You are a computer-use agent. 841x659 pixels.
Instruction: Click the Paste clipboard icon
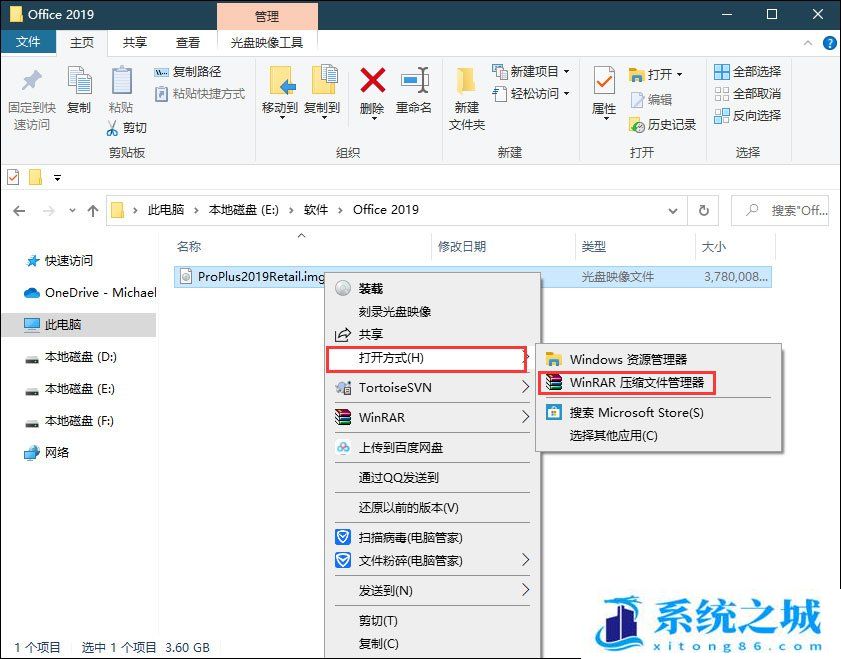pyautogui.click(x=121, y=80)
